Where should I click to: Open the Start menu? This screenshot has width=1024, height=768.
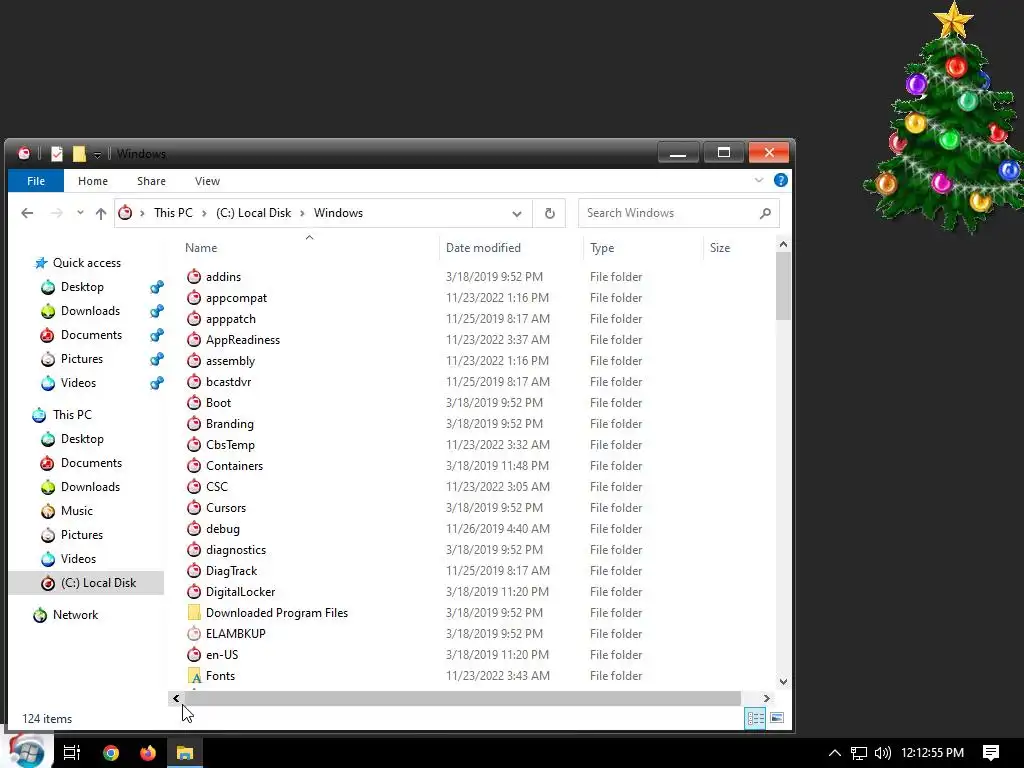[25, 752]
